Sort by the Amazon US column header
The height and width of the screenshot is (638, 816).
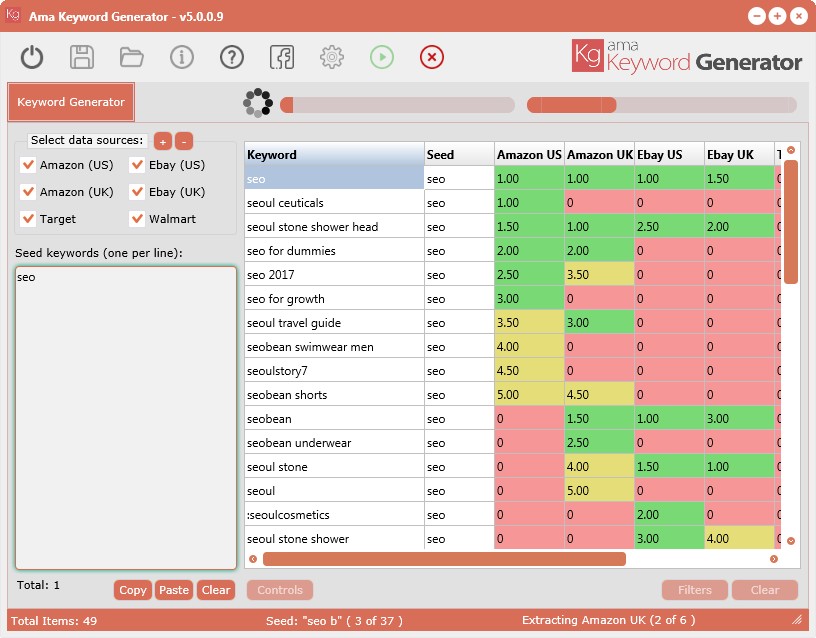point(529,155)
